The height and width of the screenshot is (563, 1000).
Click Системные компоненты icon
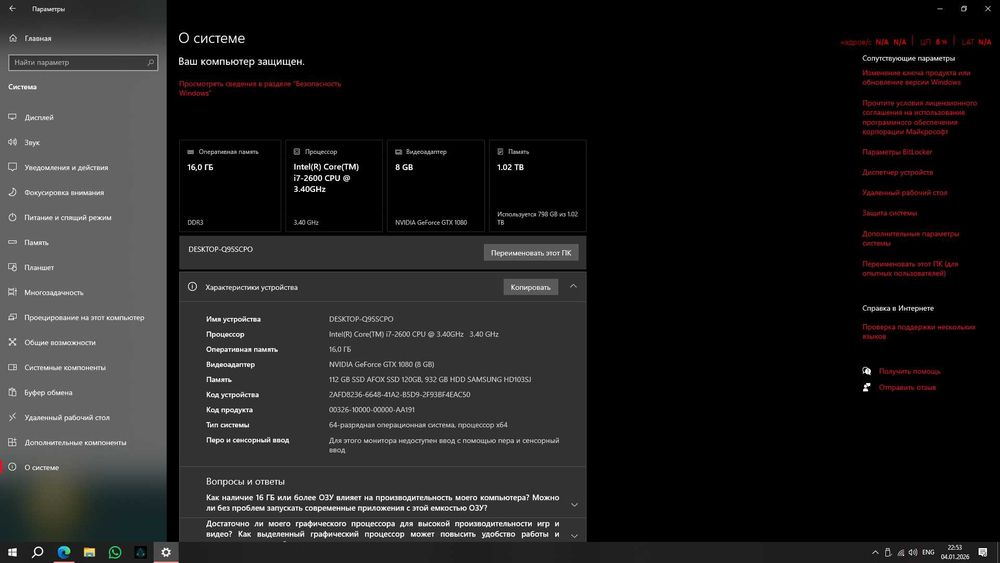(x=12, y=367)
